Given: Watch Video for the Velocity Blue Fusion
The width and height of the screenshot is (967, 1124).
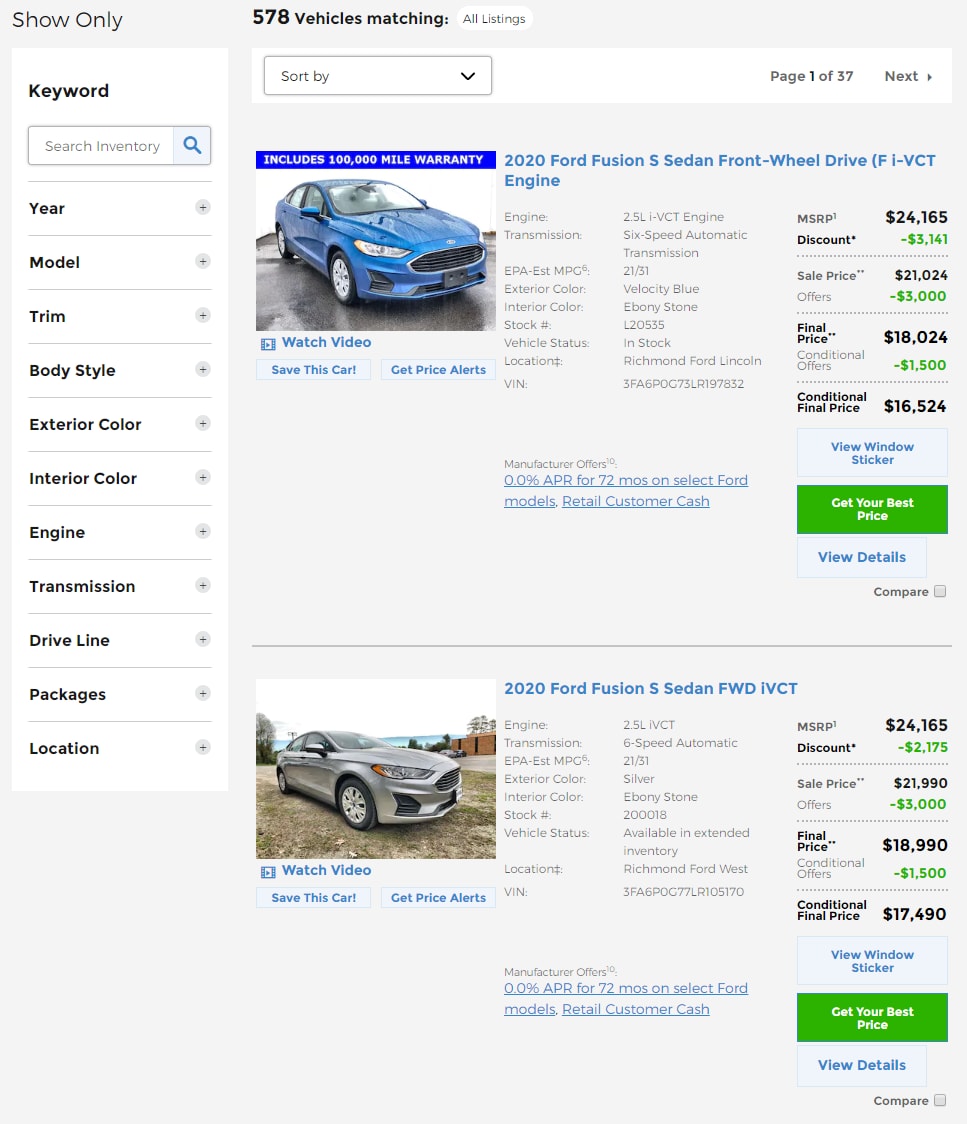Looking at the screenshot, I should pos(326,343).
